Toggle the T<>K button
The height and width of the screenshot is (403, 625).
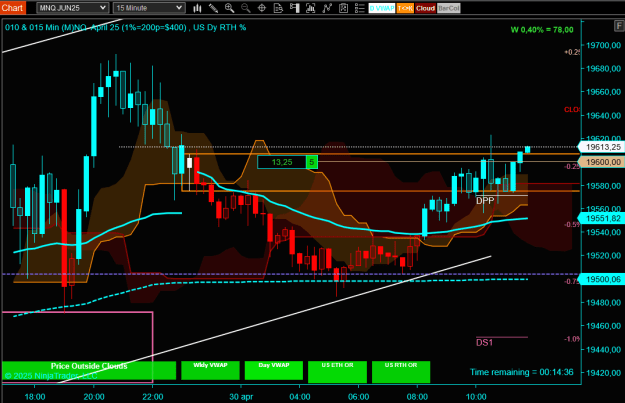(x=405, y=8)
